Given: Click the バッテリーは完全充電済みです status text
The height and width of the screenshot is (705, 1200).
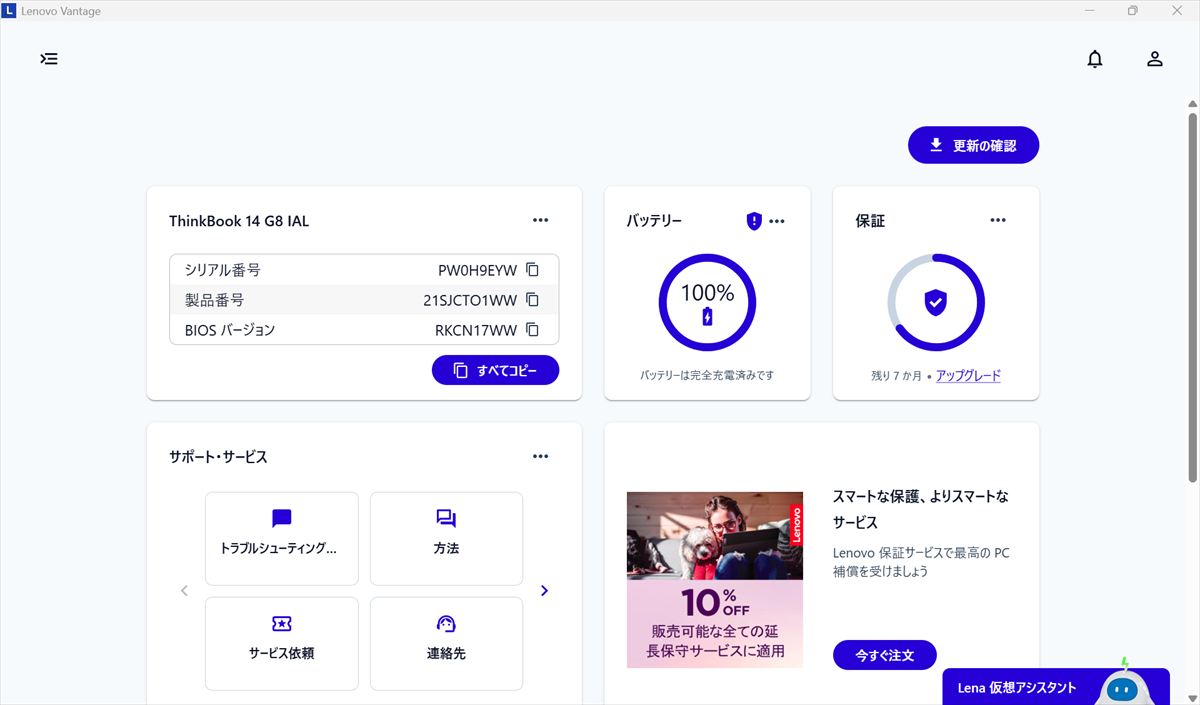Looking at the screenshot, I should (x=707, y=375).
